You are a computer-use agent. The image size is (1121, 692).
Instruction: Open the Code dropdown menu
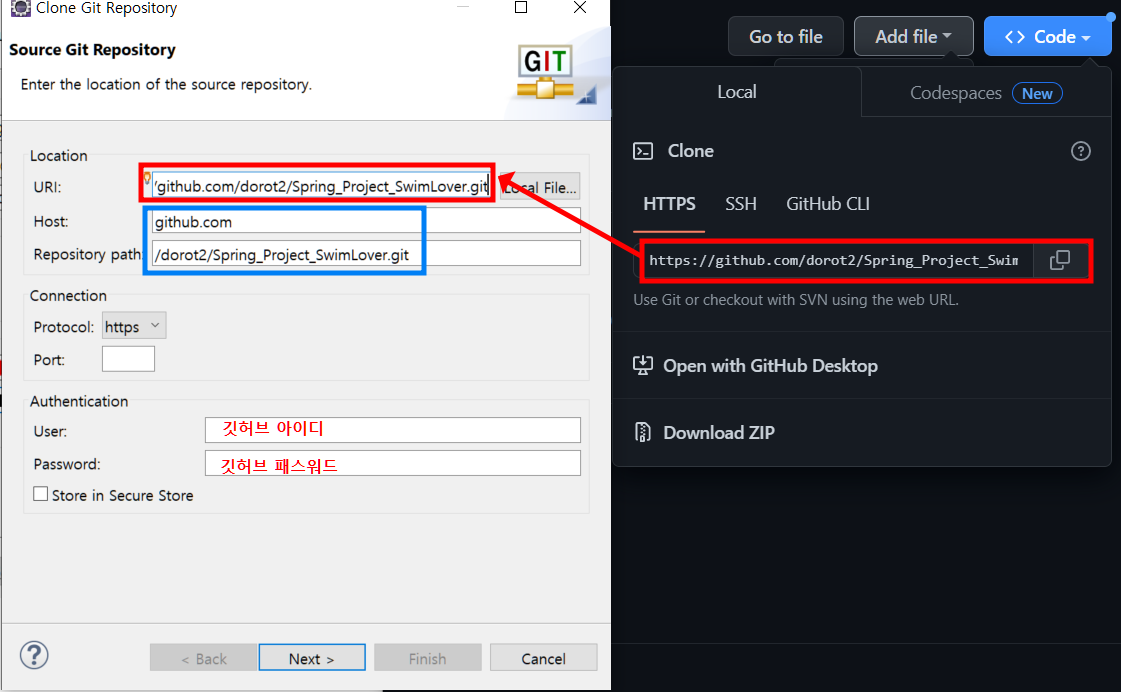[1047, 35]
